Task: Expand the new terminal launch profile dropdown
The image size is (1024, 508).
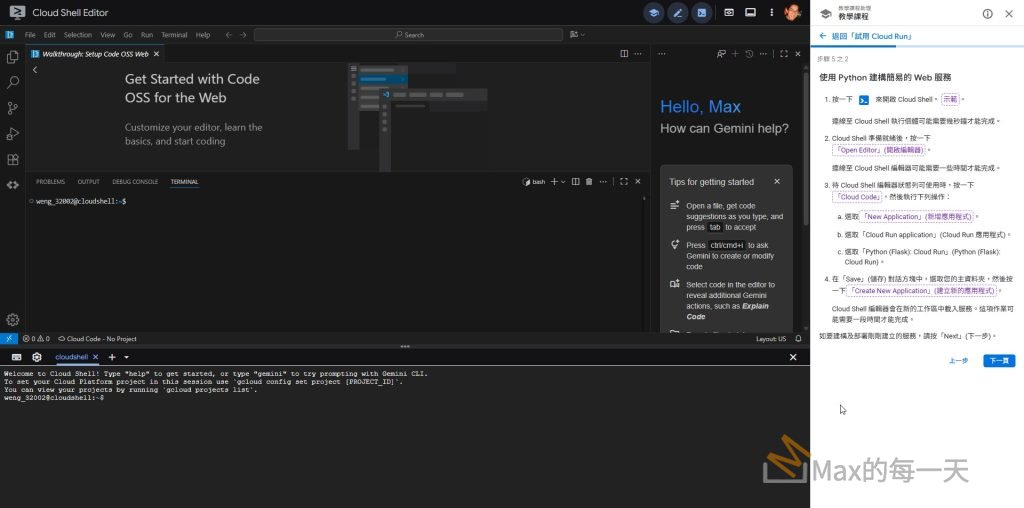Action: (563, 182)
